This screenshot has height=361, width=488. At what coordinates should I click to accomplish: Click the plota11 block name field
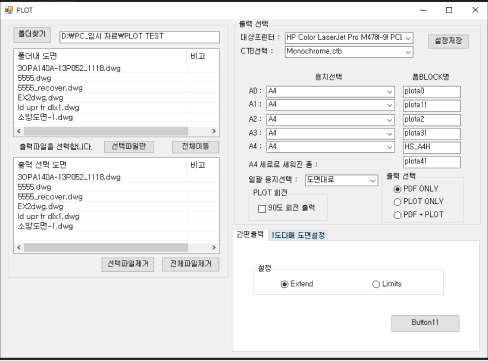(432, 105)
